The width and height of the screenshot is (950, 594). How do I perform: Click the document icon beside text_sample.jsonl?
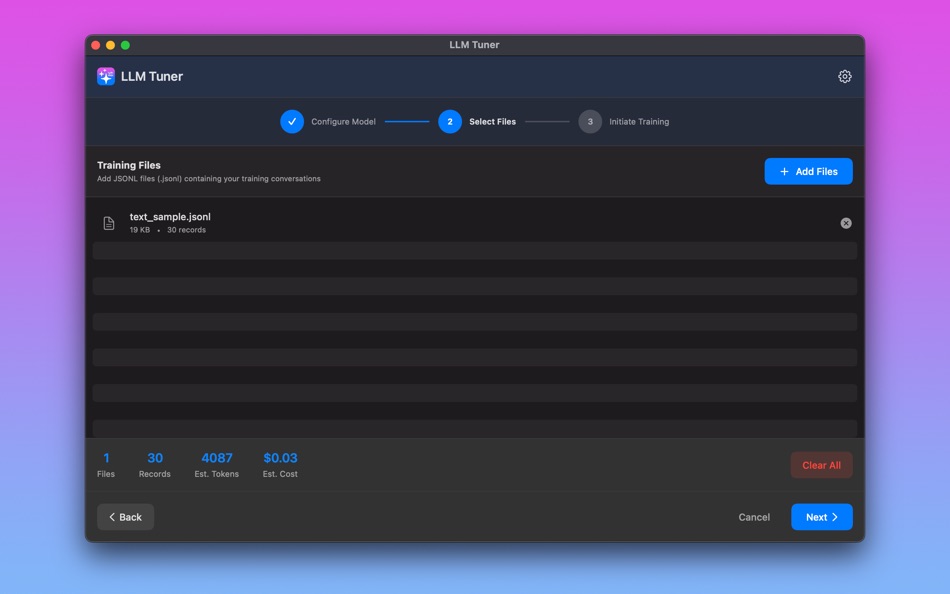pos(109,222)
